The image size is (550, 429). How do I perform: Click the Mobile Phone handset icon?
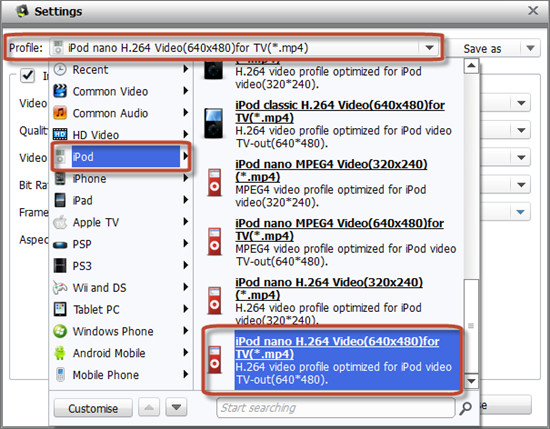60,375
